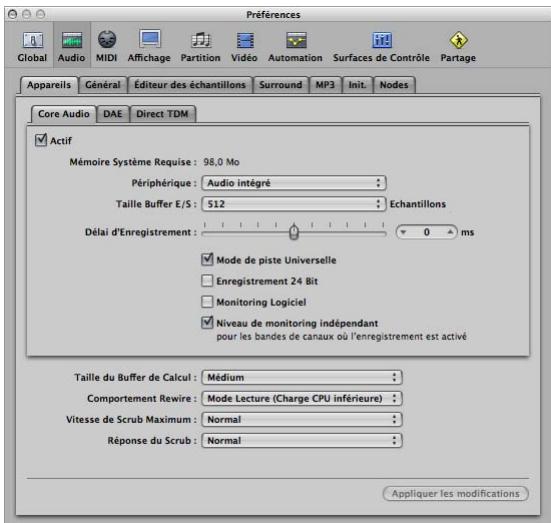Click Appliquer les modifications button

[455, 494]
